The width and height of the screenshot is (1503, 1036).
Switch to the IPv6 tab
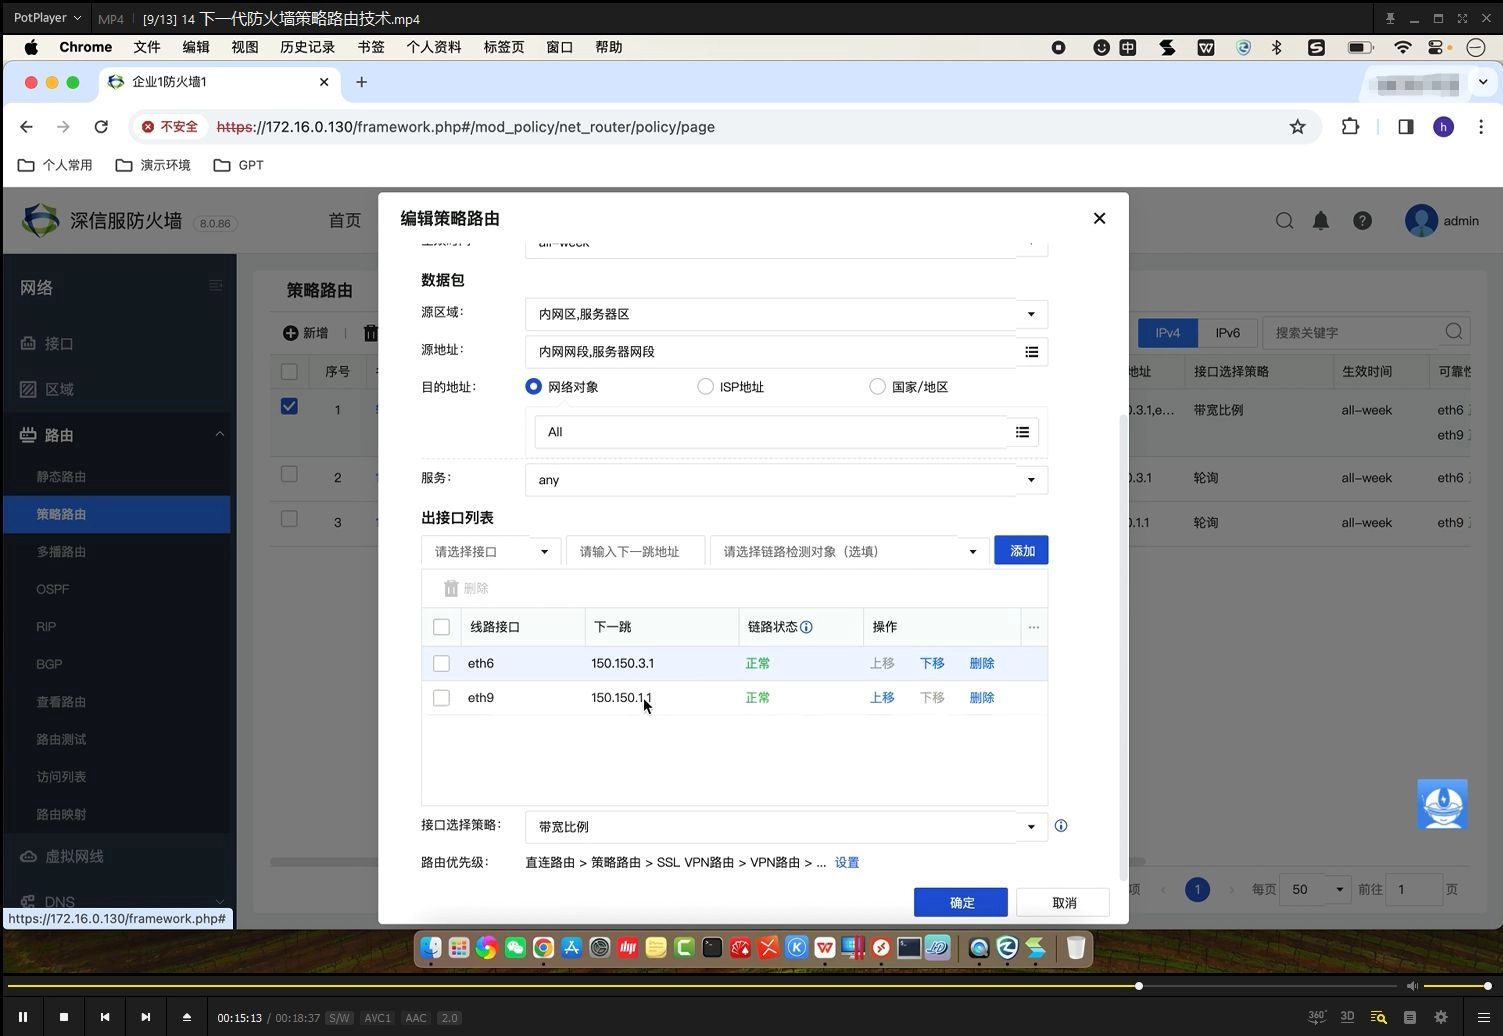(x=1227, y=332)
